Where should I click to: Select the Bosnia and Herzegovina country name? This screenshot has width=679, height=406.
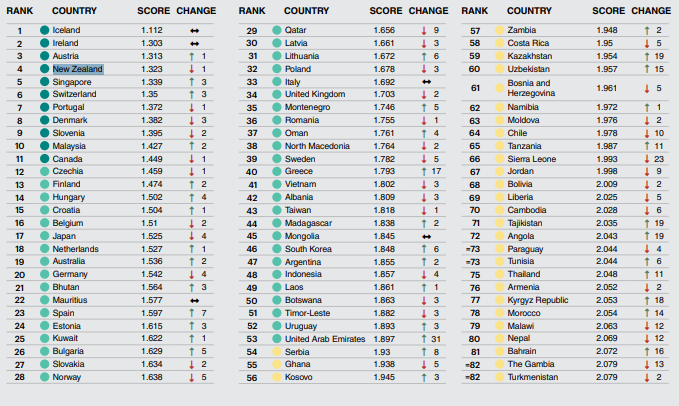pyautogui.click(x=531, y=88)
